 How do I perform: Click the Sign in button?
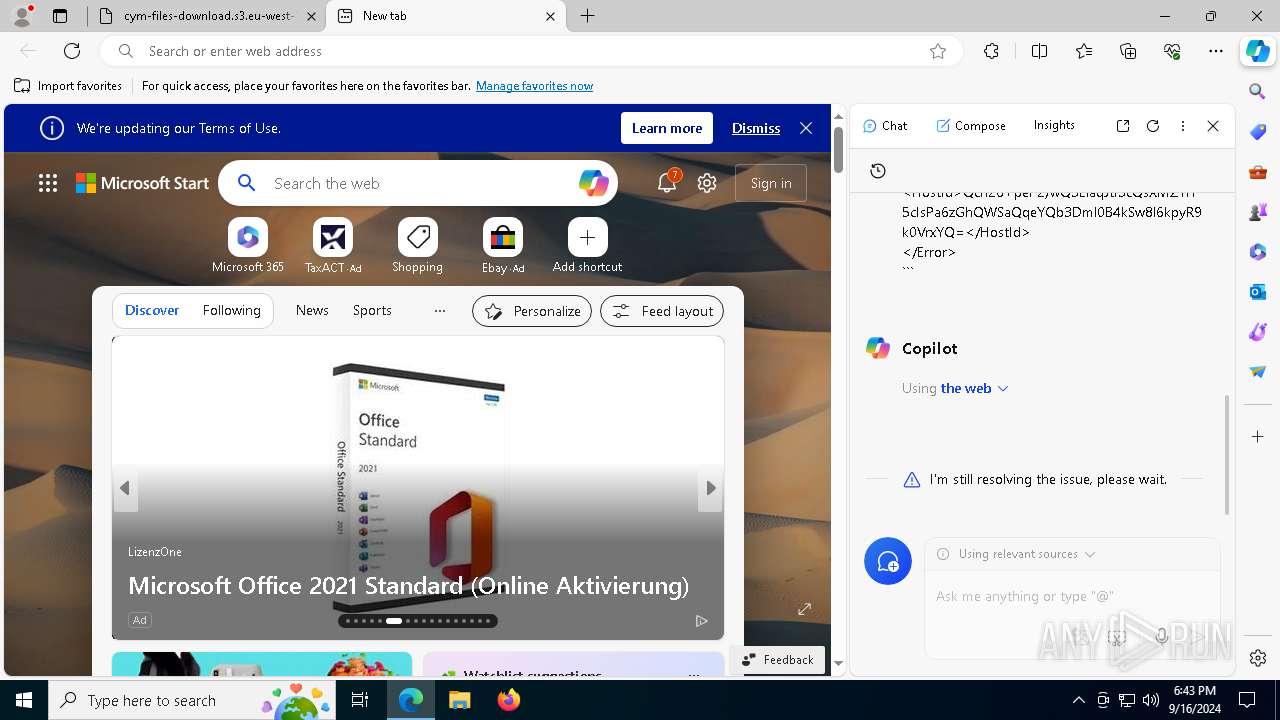[x=771, y=183]
